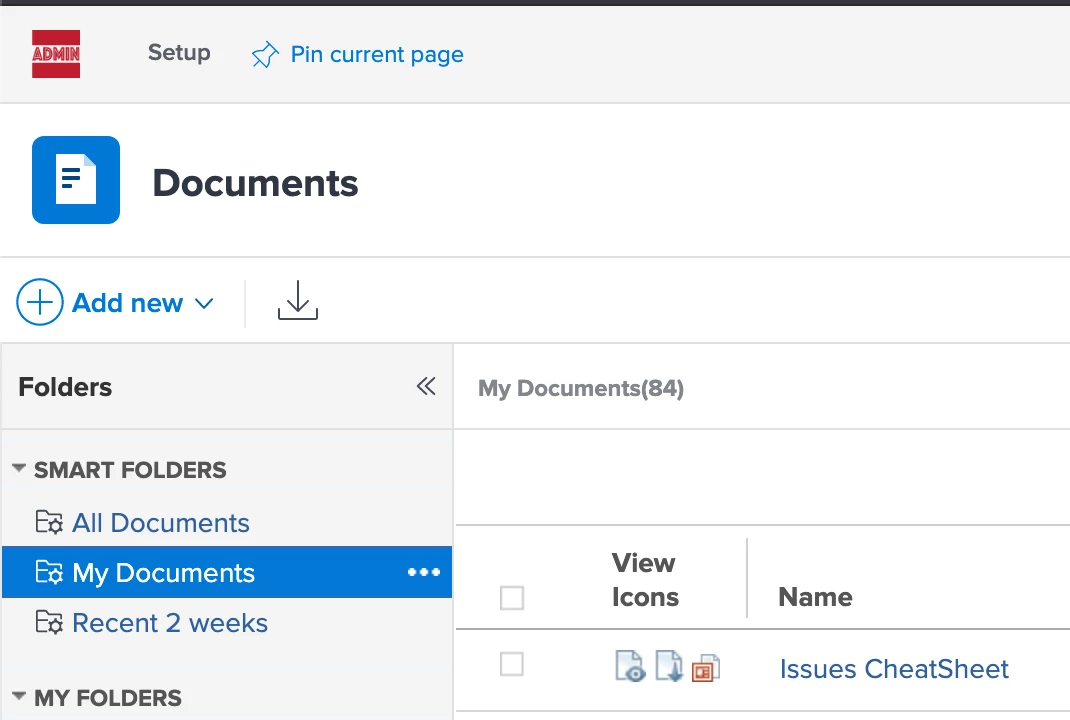Click the blue Documents page icon
This screenshot has width=1070, height=720.
(76, 180)
